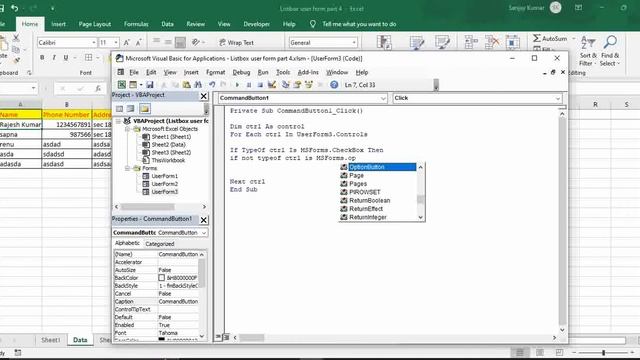The image size is (640, 360).
Task: Open Find & Select in Excel ribbon
Action: tap(610, 51)
